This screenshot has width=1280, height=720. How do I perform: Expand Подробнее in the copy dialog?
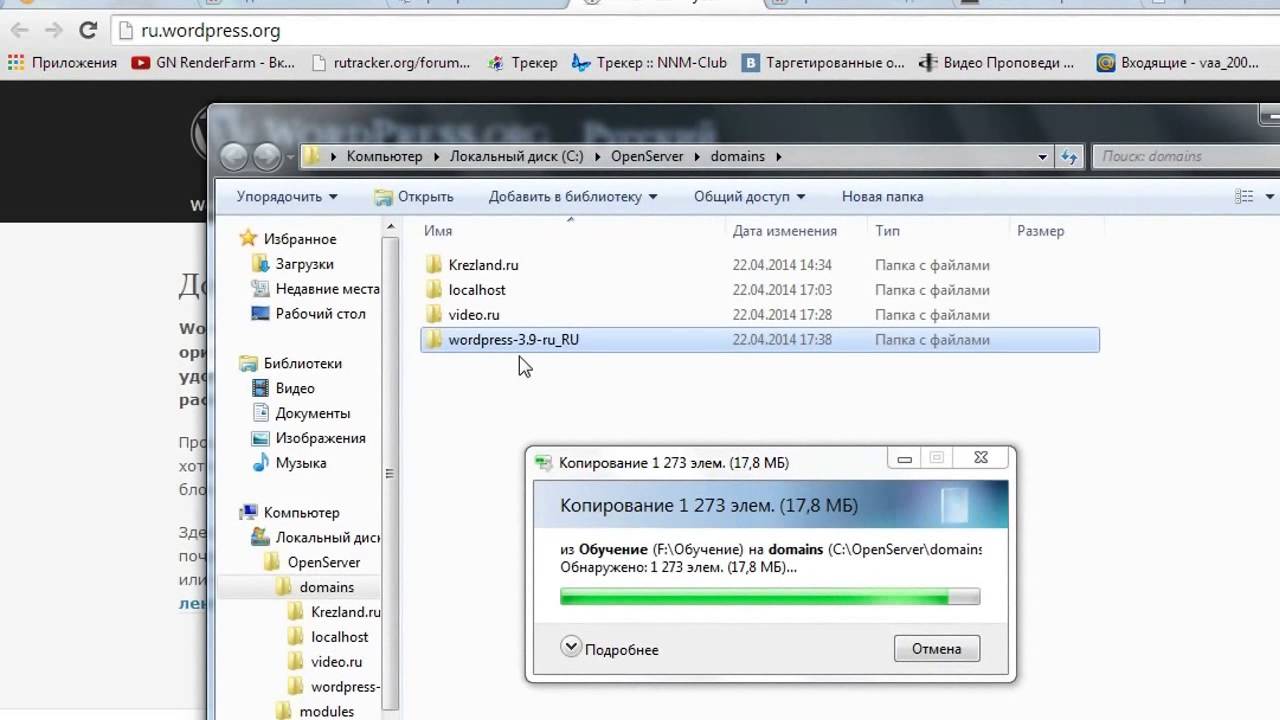click(610, 648)
